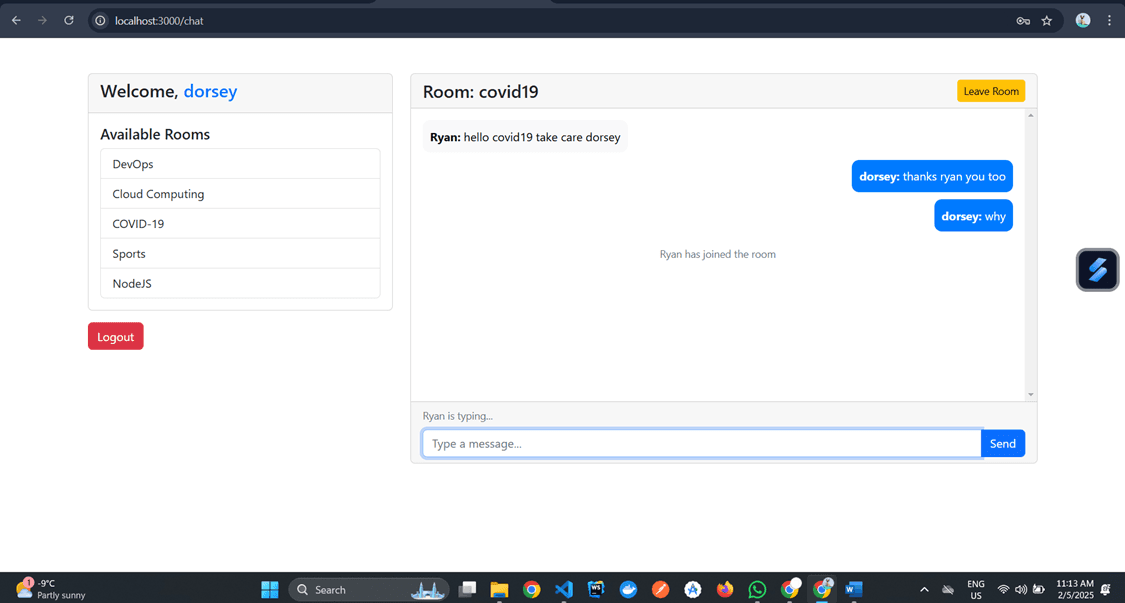
Task: Click the floating blue S extension icon
Action: coord(1097,270)
